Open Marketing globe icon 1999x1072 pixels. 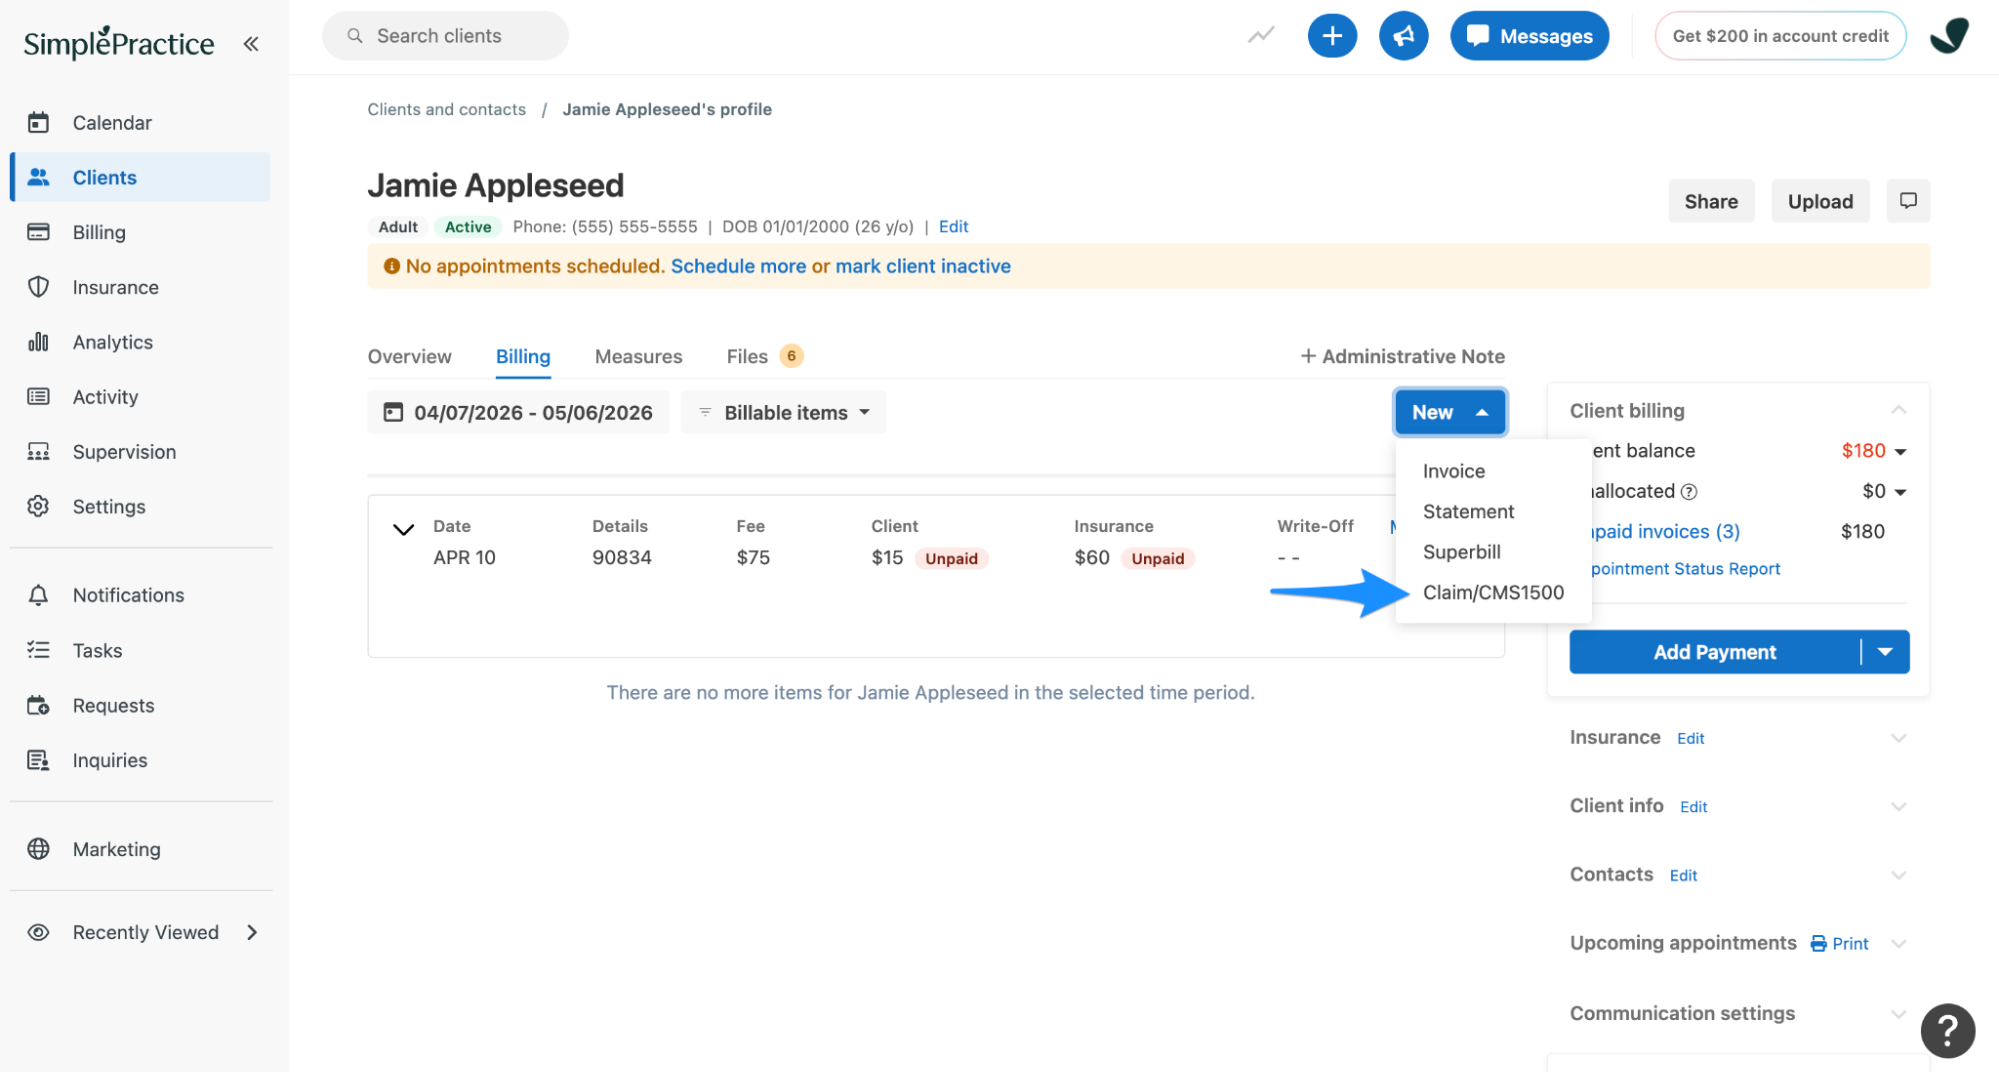point(38,849)
